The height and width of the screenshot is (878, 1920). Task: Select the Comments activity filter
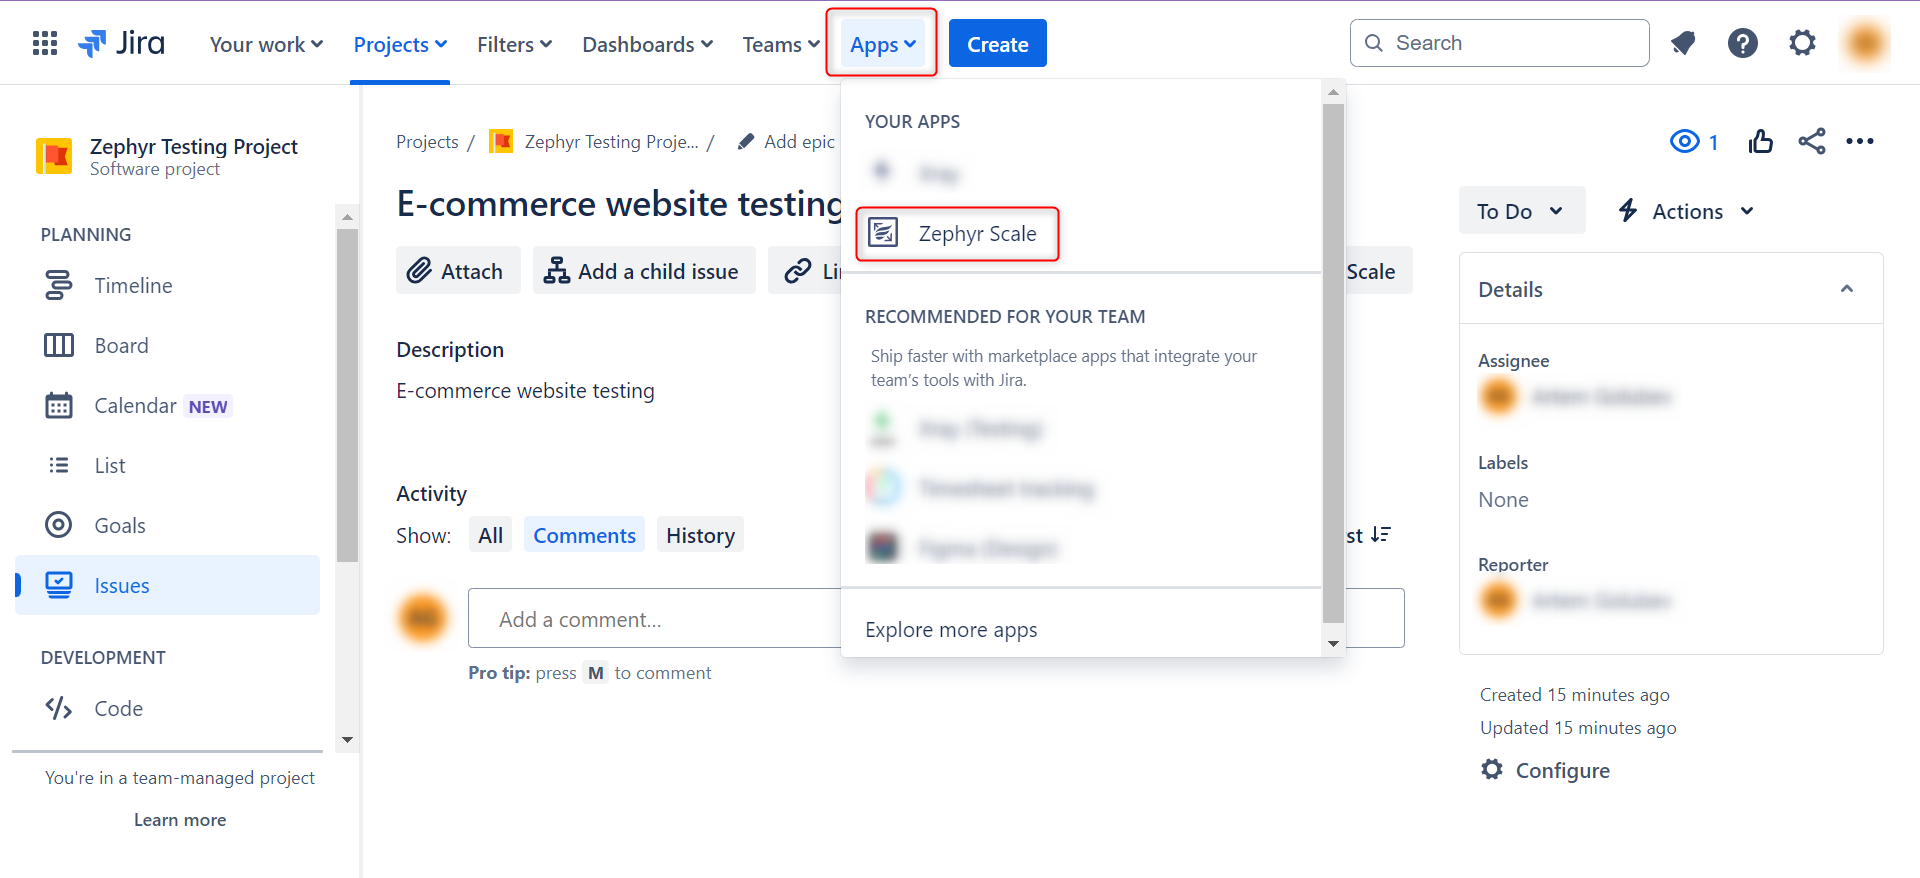coord(584,535)
